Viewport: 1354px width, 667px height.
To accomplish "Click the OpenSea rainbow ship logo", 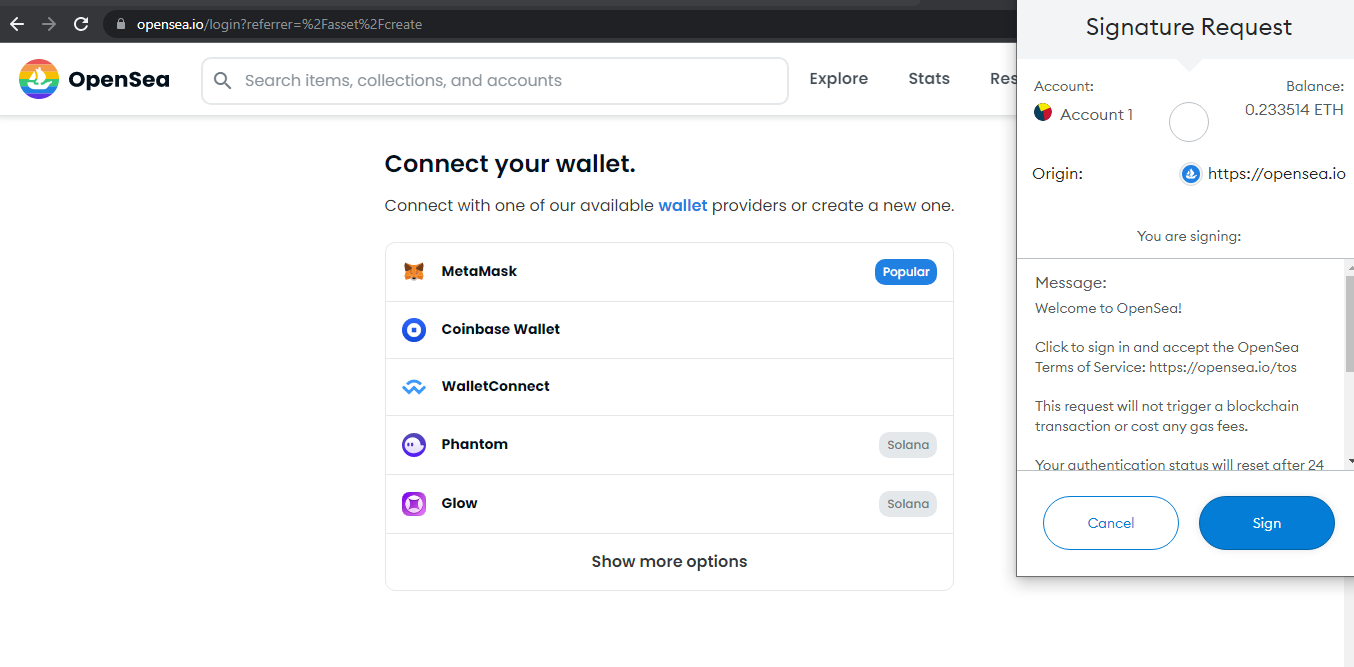I will tap(39, 79).
